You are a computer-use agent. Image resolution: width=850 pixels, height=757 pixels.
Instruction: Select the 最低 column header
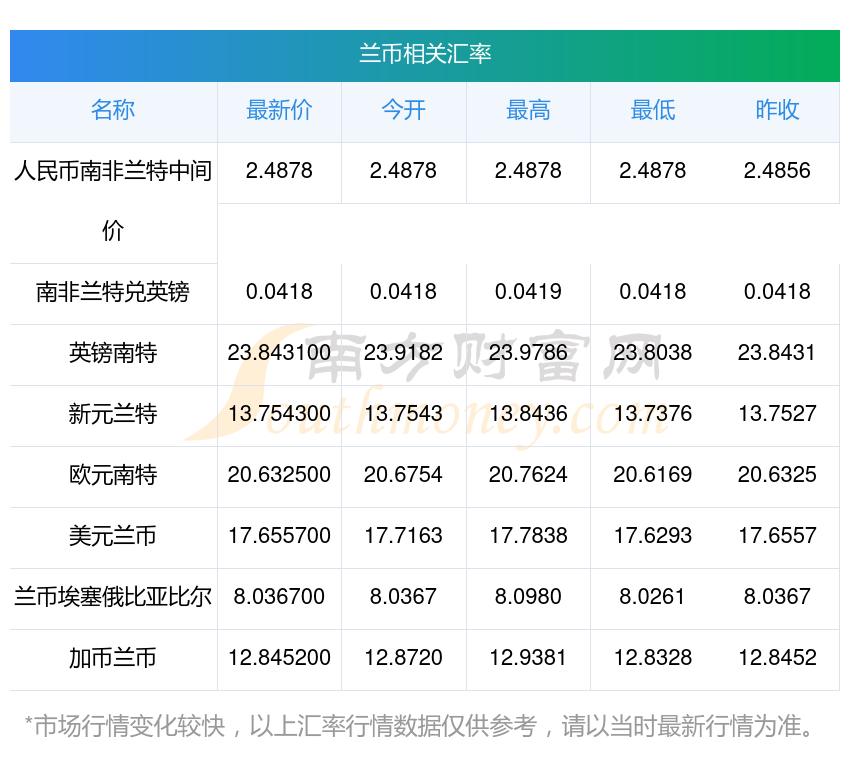[653, 110]
